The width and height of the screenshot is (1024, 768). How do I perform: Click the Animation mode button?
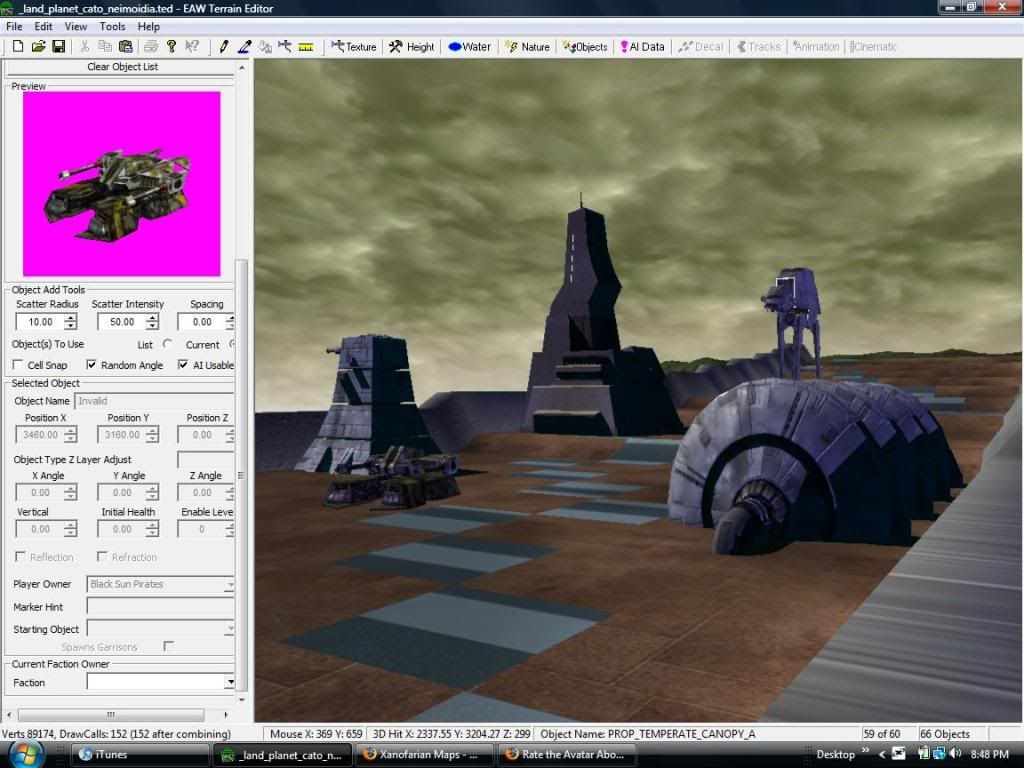(816, 46)
